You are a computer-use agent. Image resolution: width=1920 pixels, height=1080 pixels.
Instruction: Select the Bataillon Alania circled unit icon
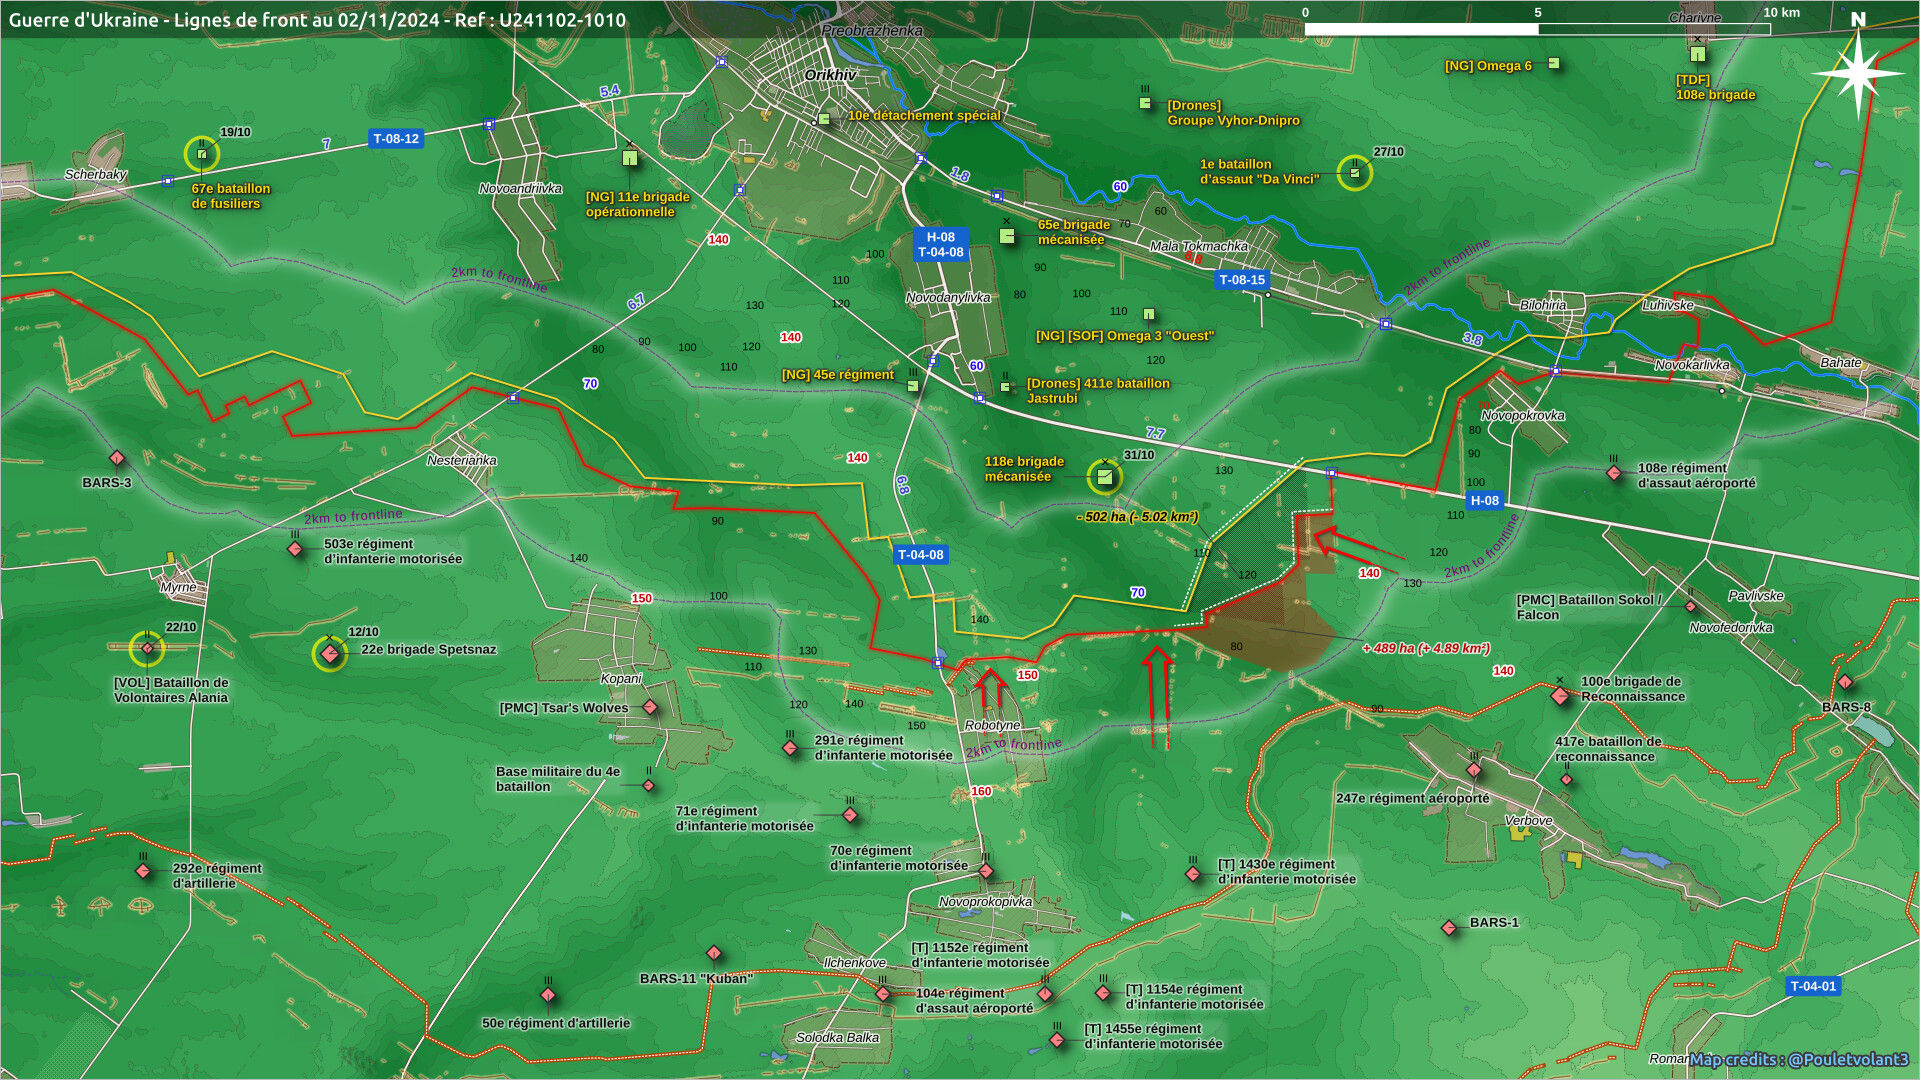(x=147, y=649)
